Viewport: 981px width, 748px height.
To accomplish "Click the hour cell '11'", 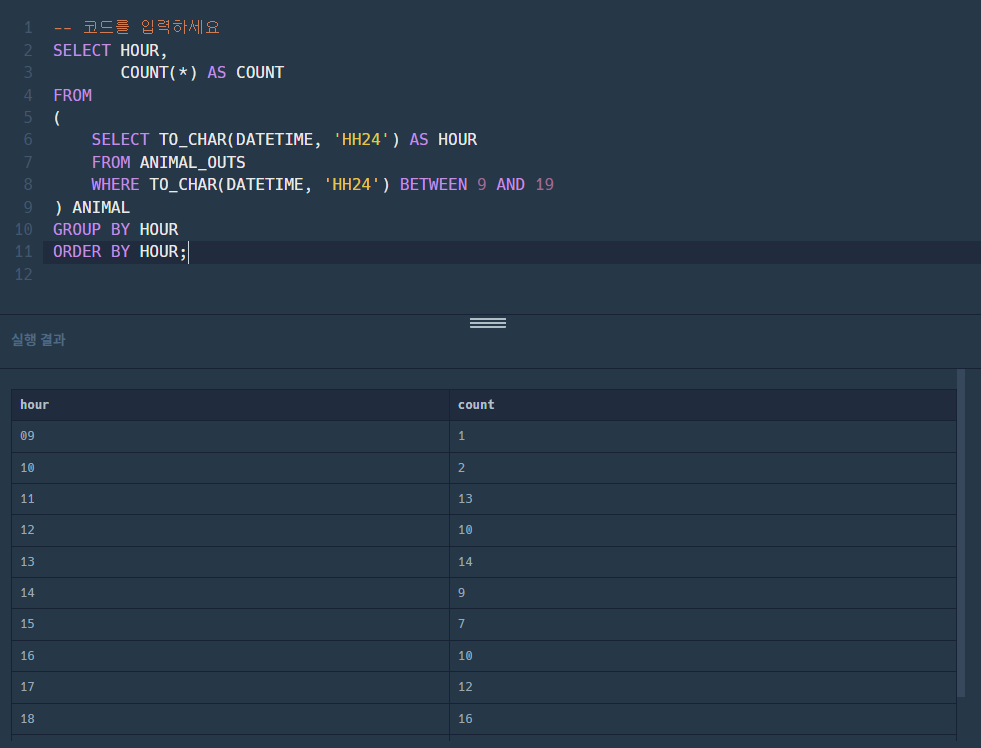I will [x=230, y=499].
